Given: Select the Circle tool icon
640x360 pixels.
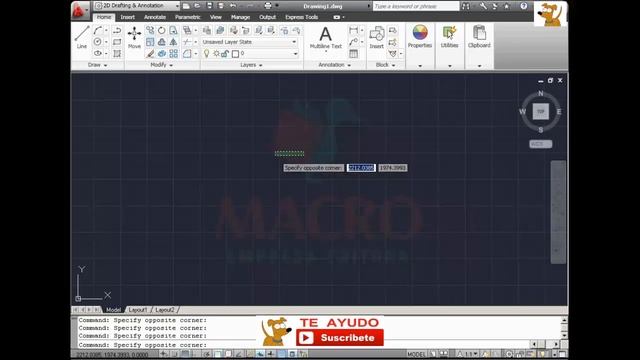Looking at the screenshot, I should click(98, 42).
